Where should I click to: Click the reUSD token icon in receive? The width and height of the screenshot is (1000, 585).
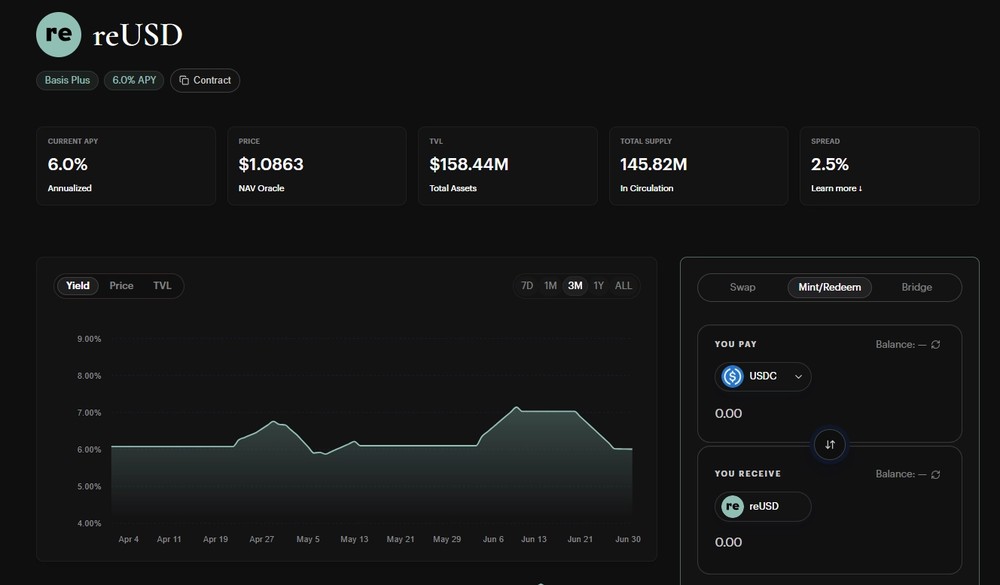point(732,507)
